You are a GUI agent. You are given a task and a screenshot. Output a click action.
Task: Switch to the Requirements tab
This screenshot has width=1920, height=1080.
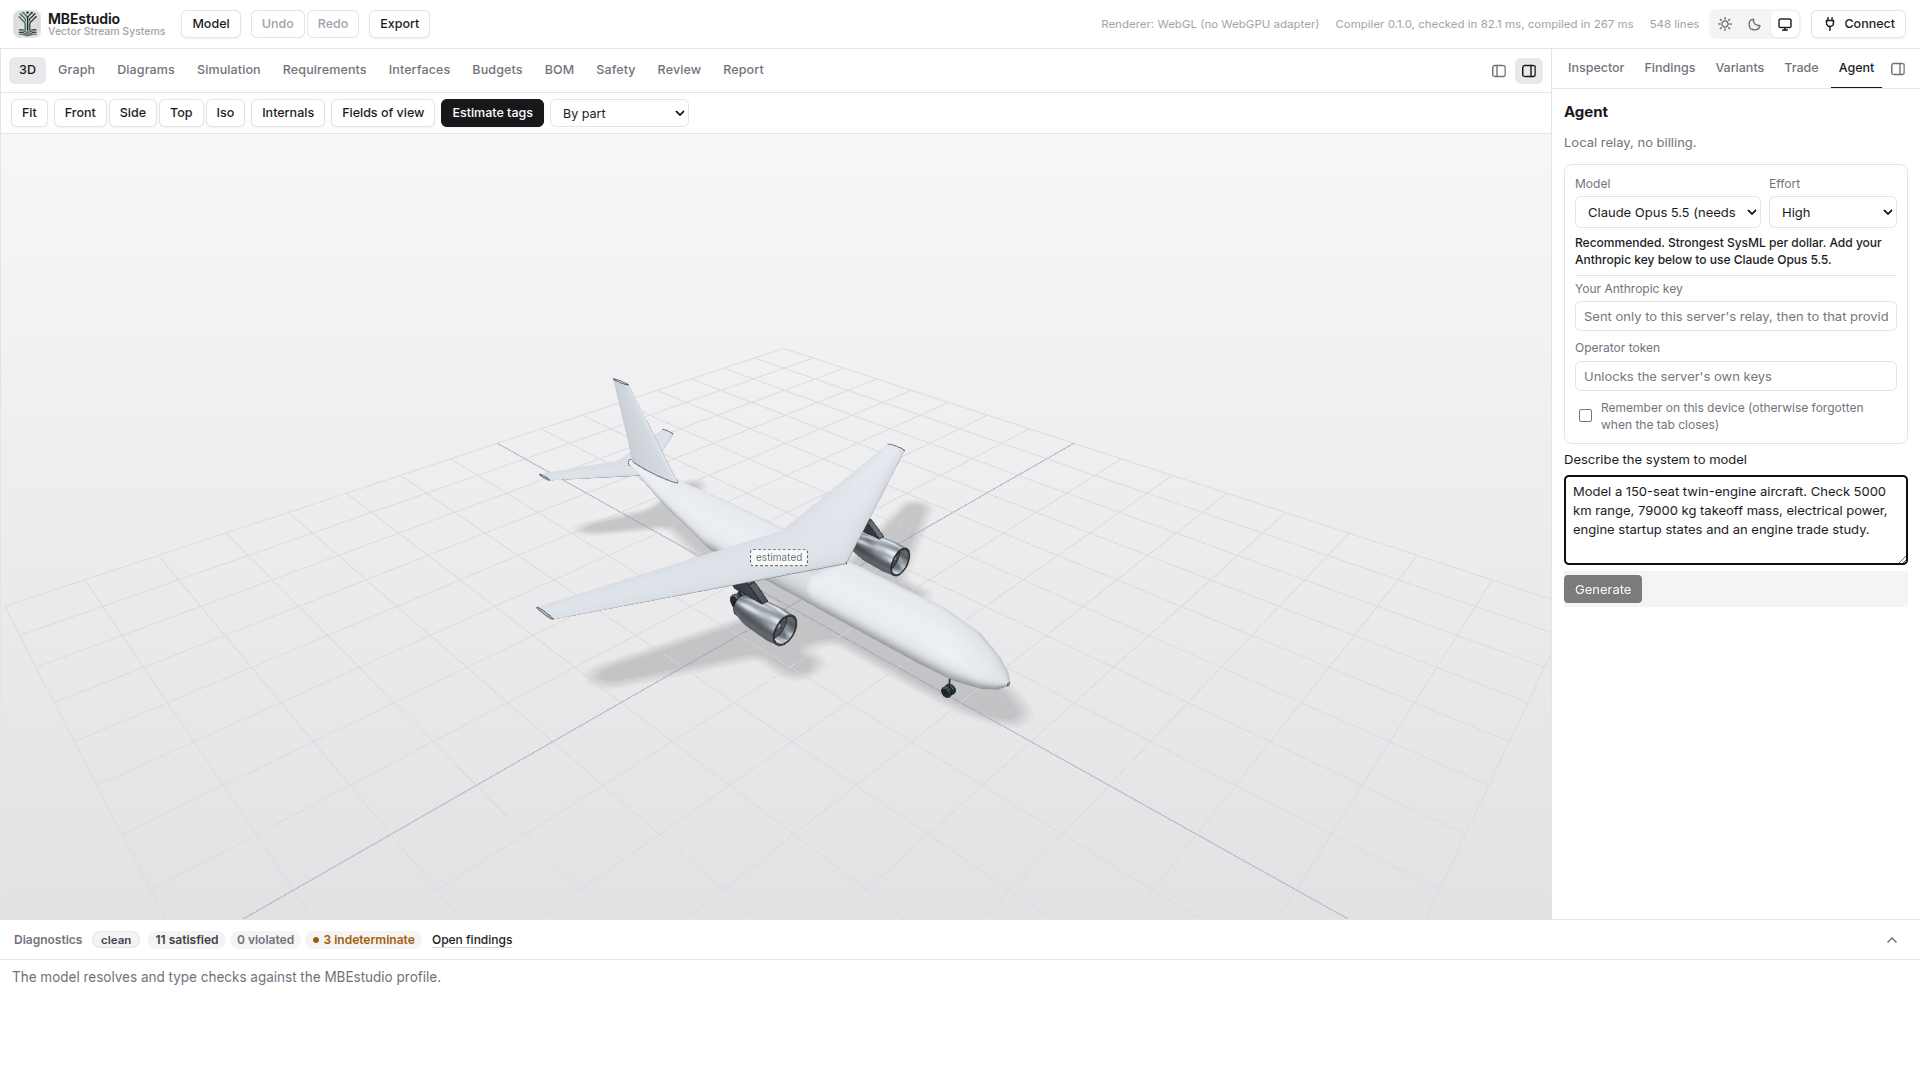pyautogui.click(x=324, y=70)
